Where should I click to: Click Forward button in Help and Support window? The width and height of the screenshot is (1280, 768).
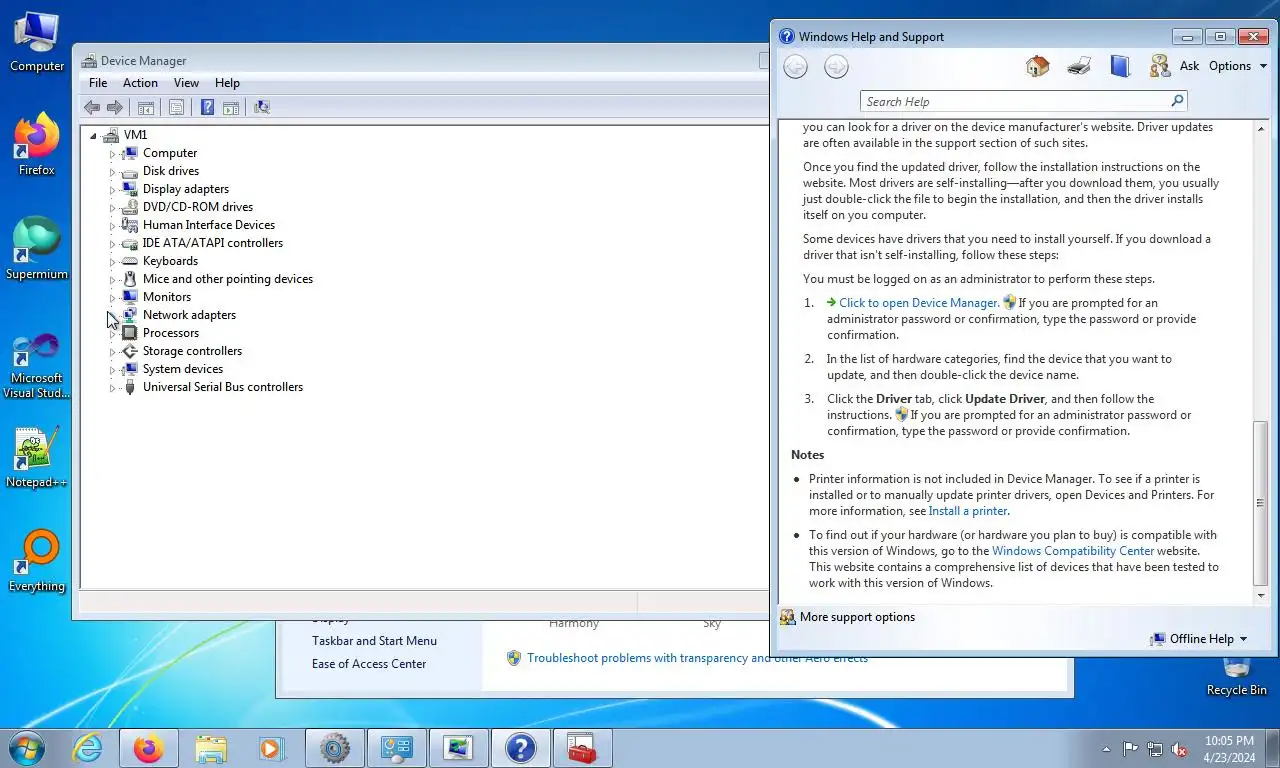tap(836, 67)
